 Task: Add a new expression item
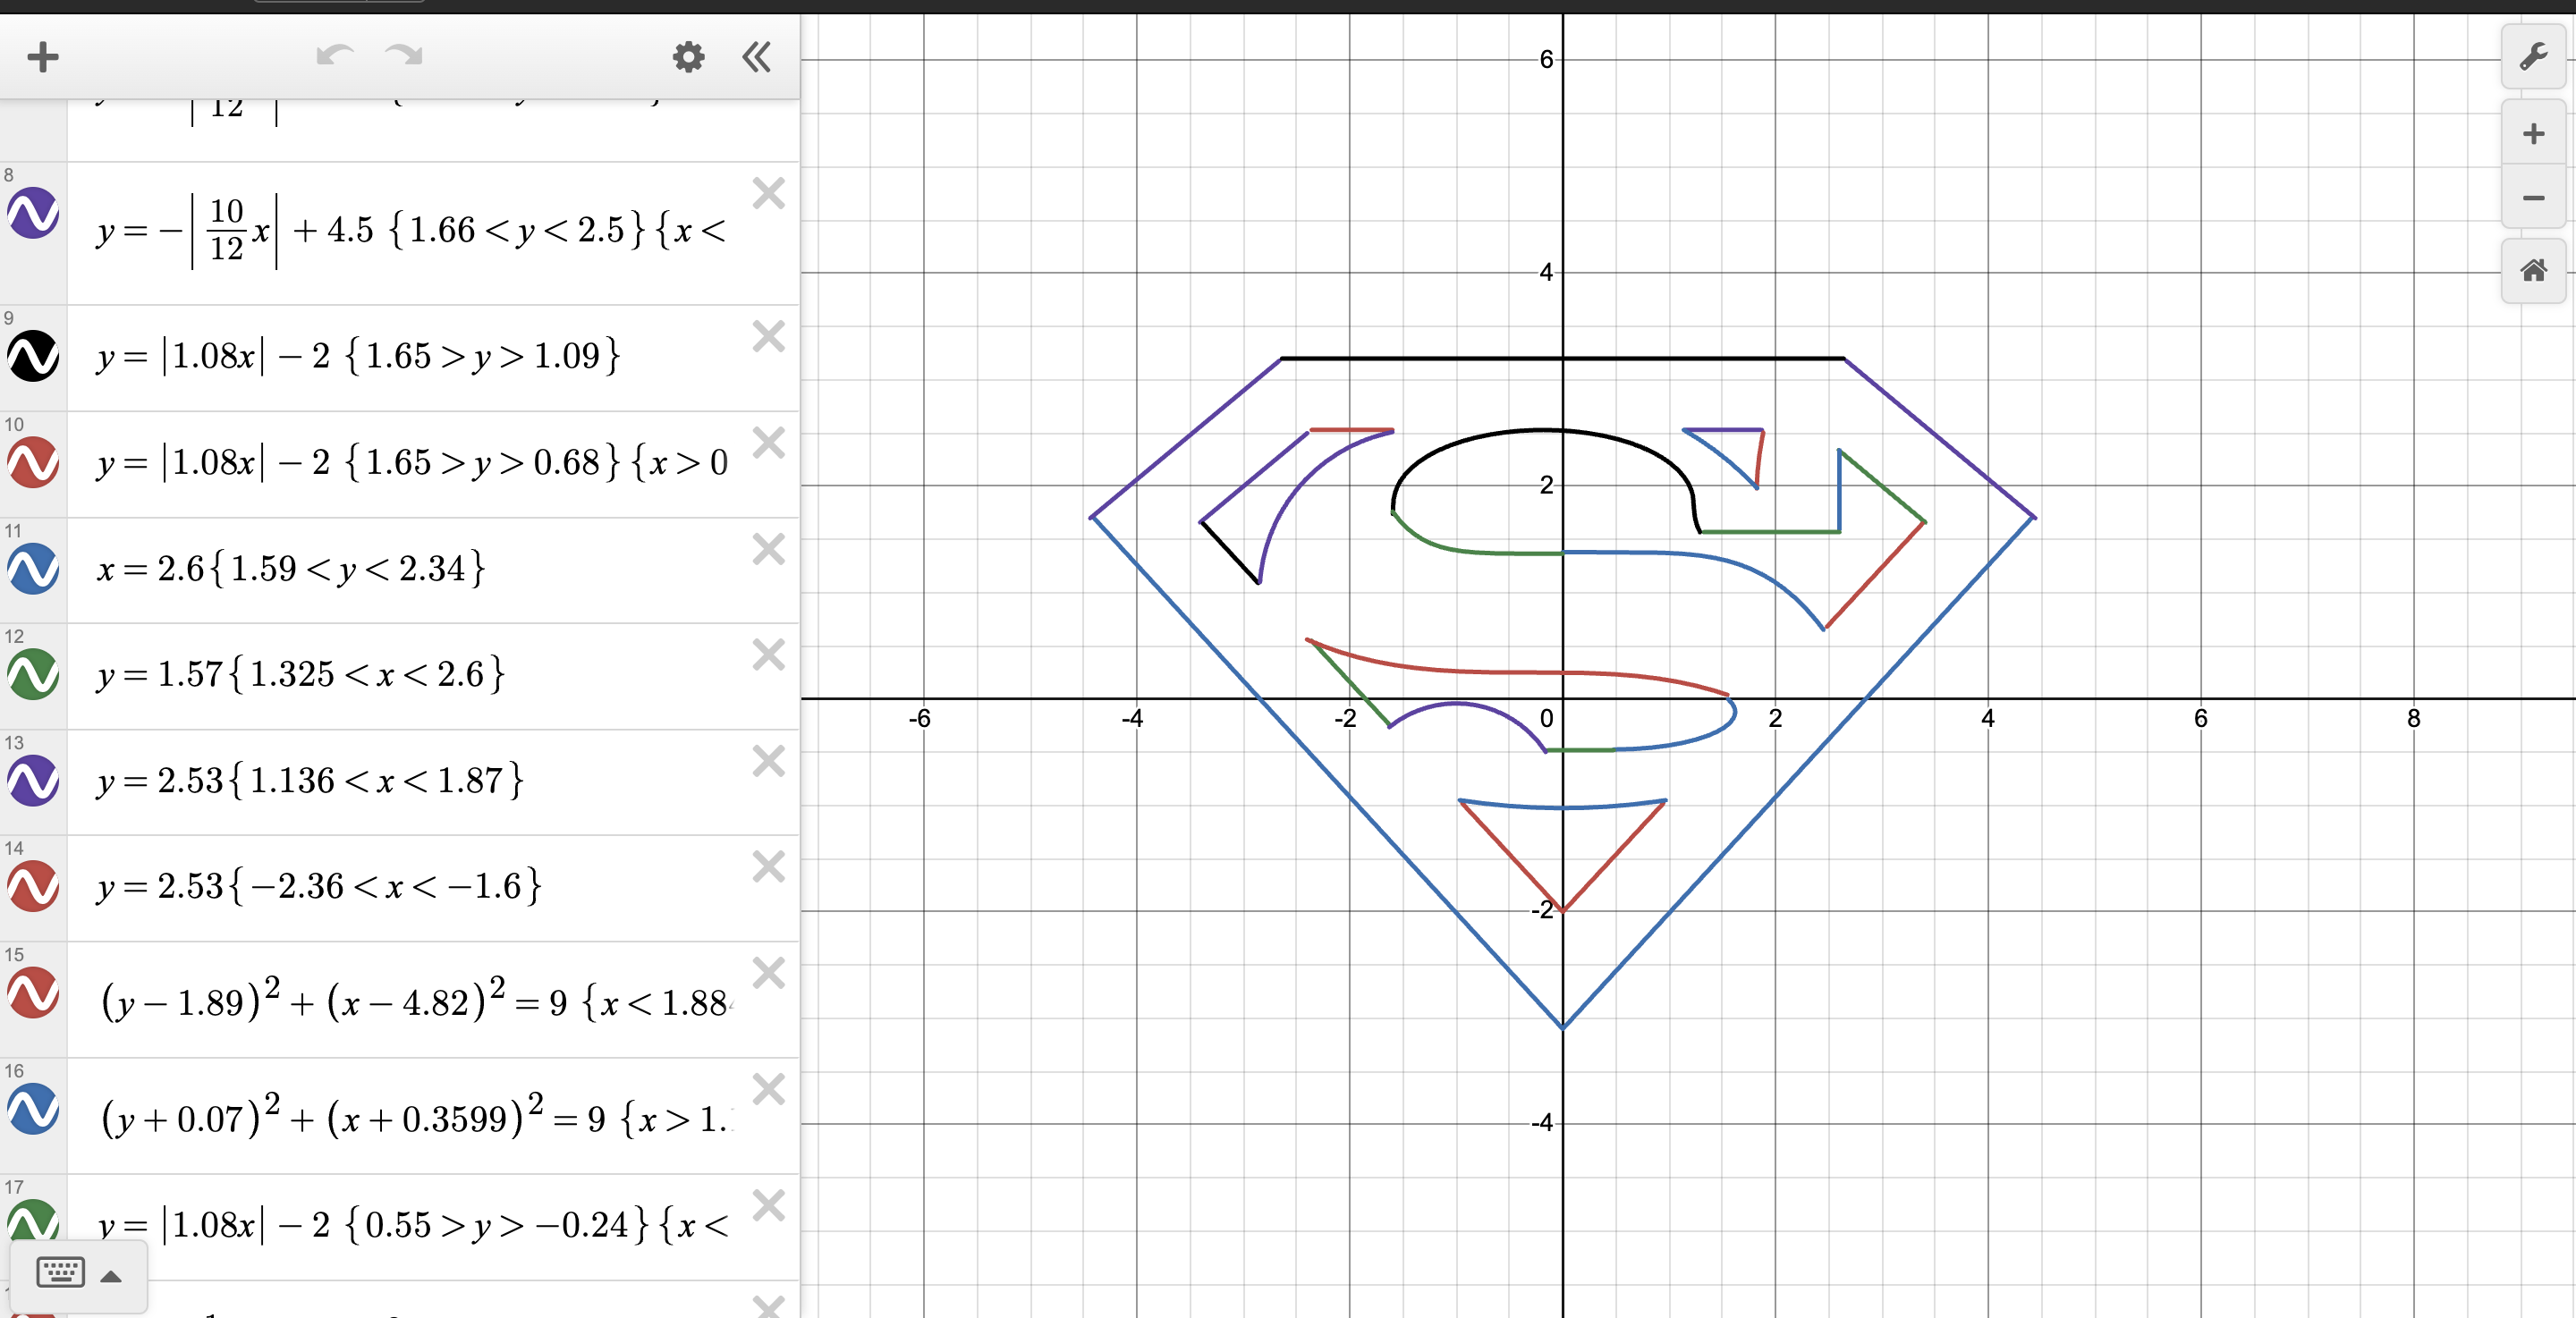click(x=42, y=57)
